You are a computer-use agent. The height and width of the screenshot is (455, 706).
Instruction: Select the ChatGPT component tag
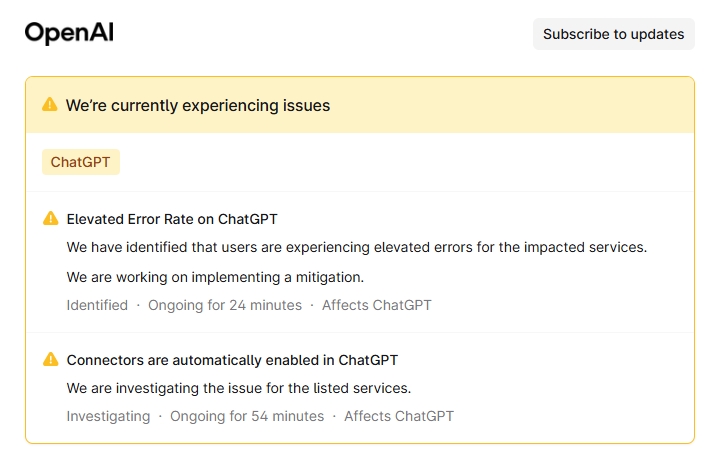click(x=80, y=162)
